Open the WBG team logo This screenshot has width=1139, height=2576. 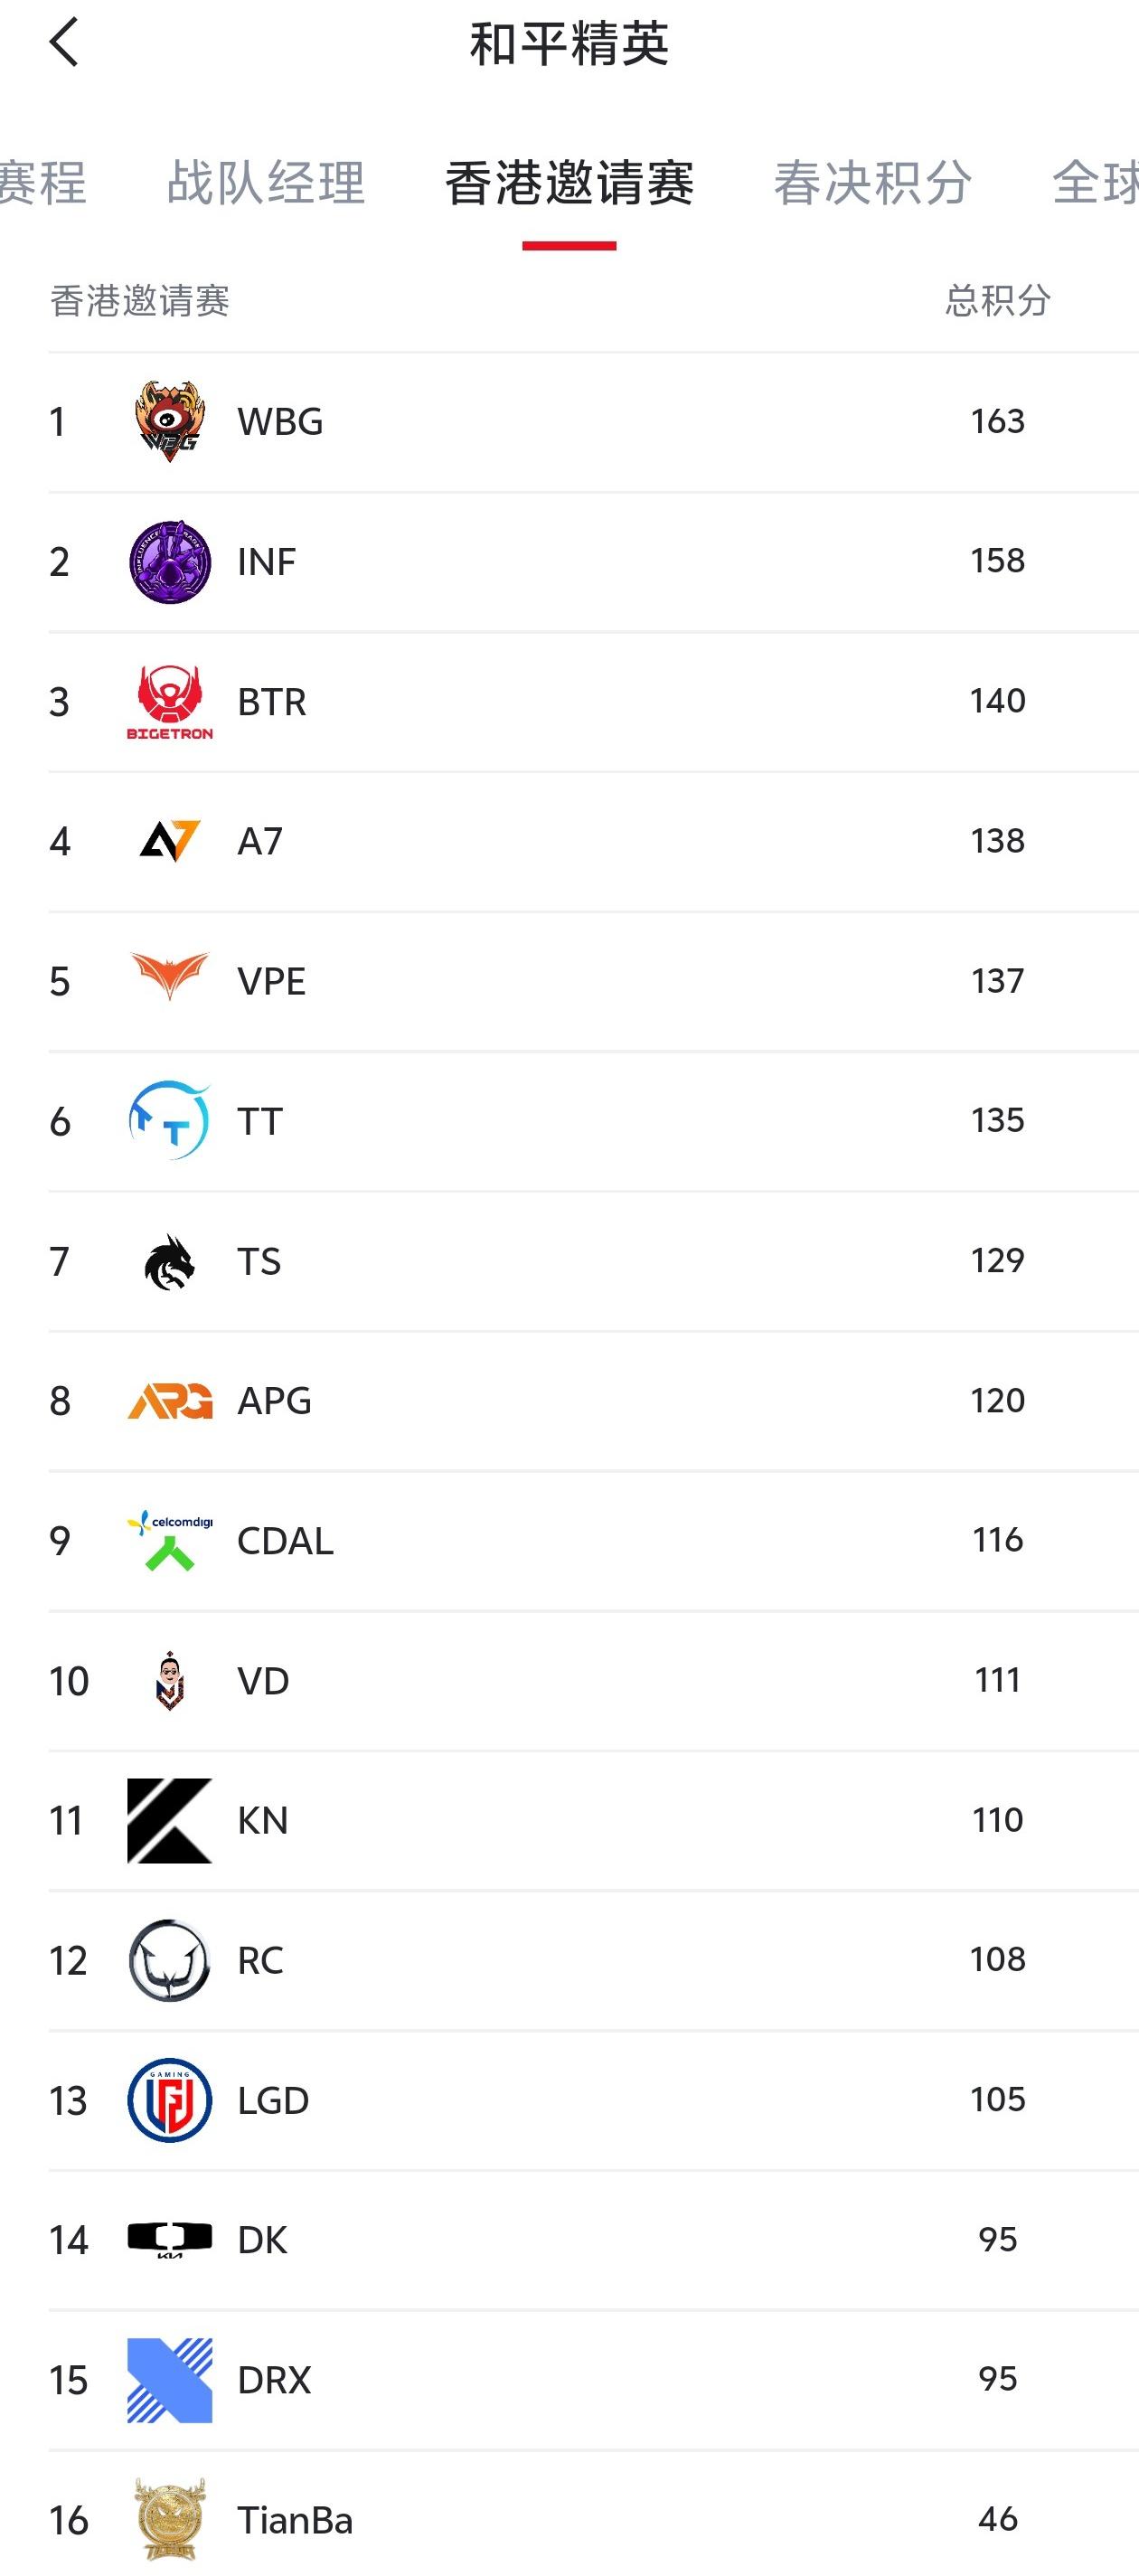coord(170,421)
